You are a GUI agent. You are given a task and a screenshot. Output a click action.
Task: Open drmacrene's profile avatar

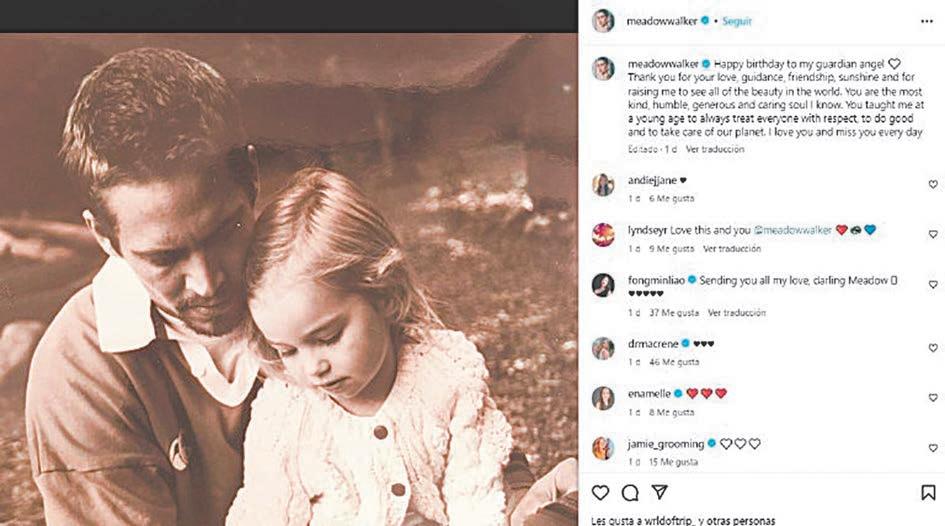(602, 347)
